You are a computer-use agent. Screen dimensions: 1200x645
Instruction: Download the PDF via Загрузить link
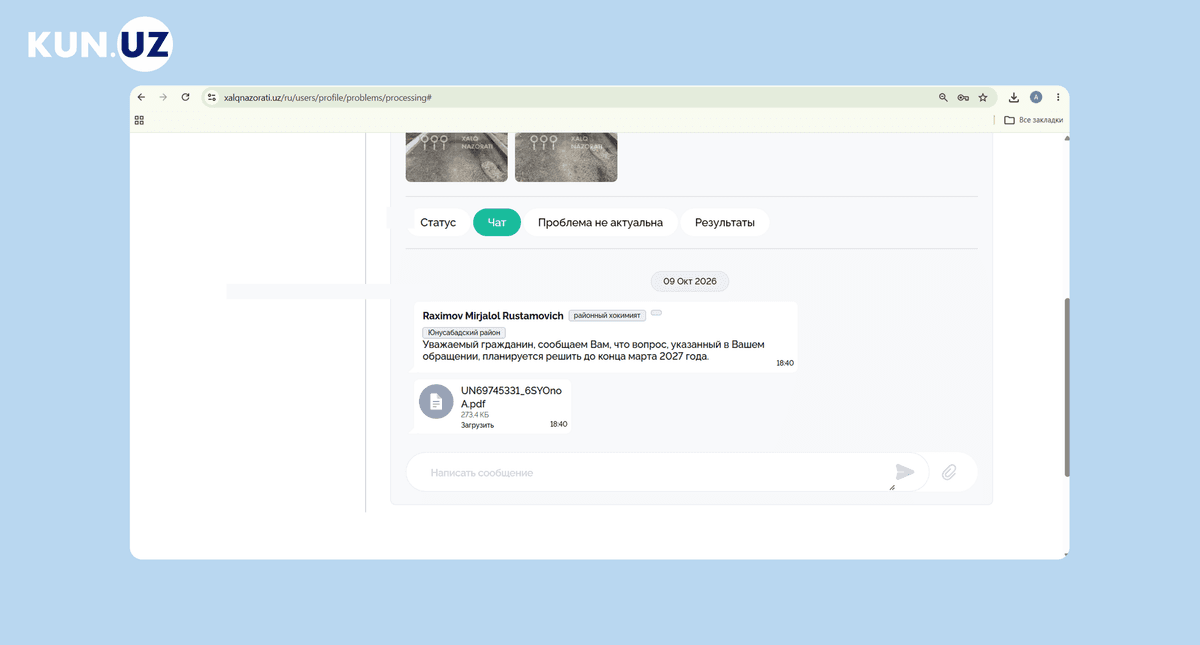pyautogui.click(x=477, y=425)
